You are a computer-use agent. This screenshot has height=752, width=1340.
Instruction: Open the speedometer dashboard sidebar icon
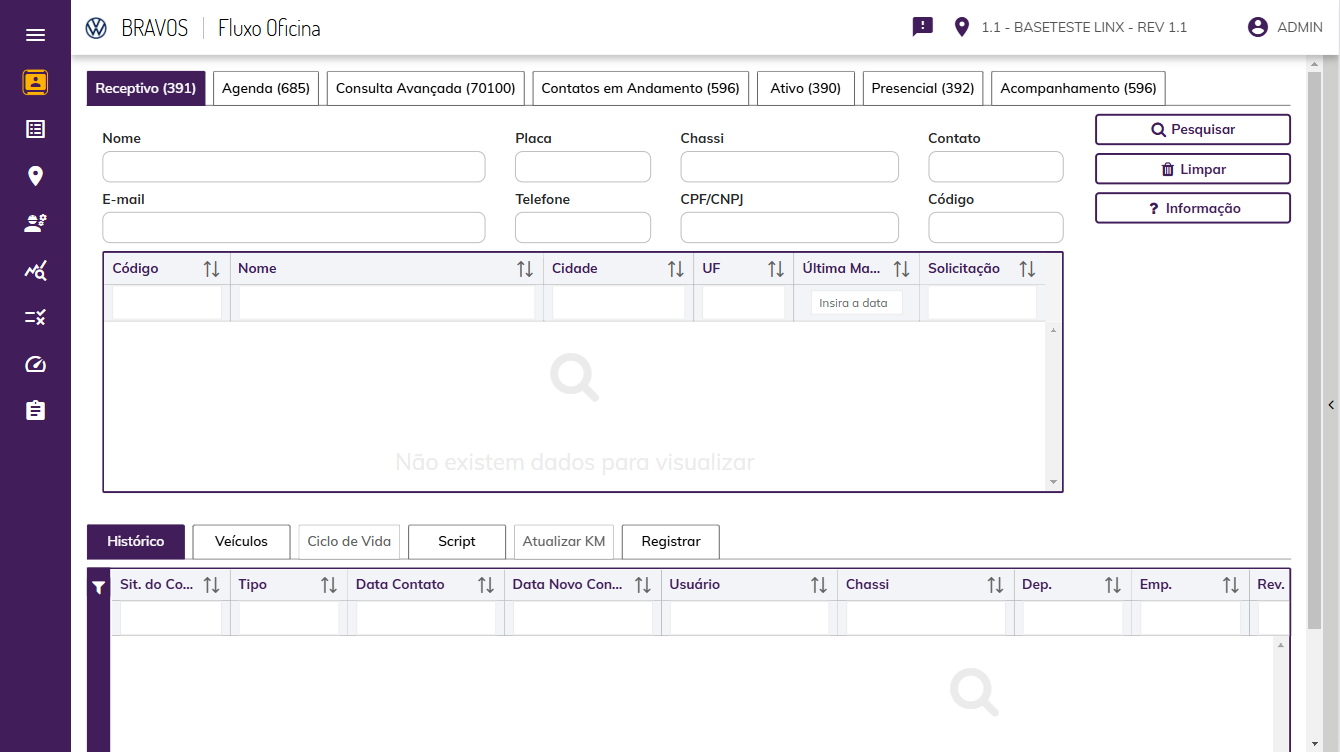pos(35,364)
